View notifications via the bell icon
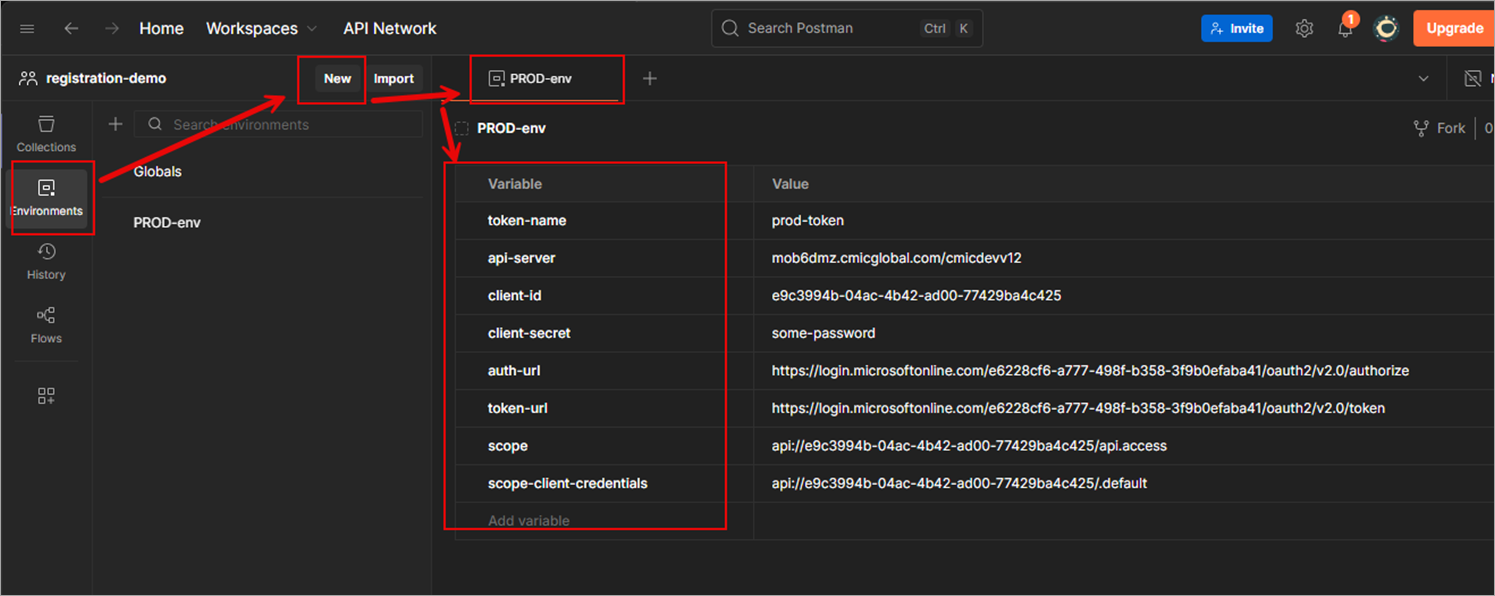 point(1345,28)
